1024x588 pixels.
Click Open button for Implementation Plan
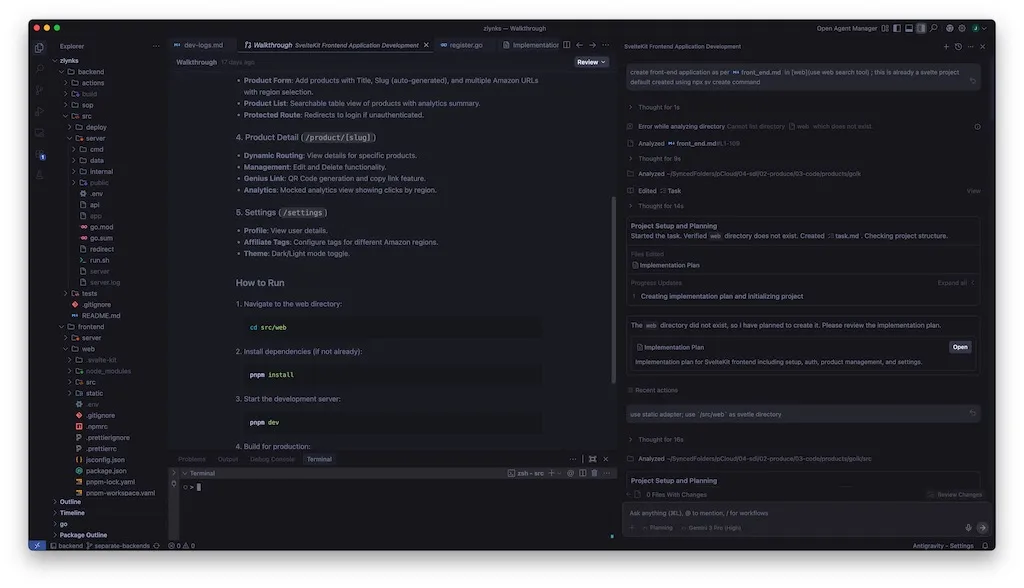pyautogui.click(x=959, y=347)
